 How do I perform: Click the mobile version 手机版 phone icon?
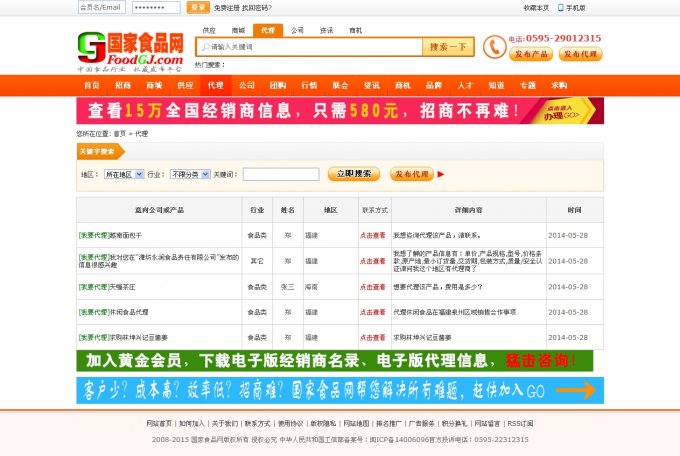coord(560,8)
